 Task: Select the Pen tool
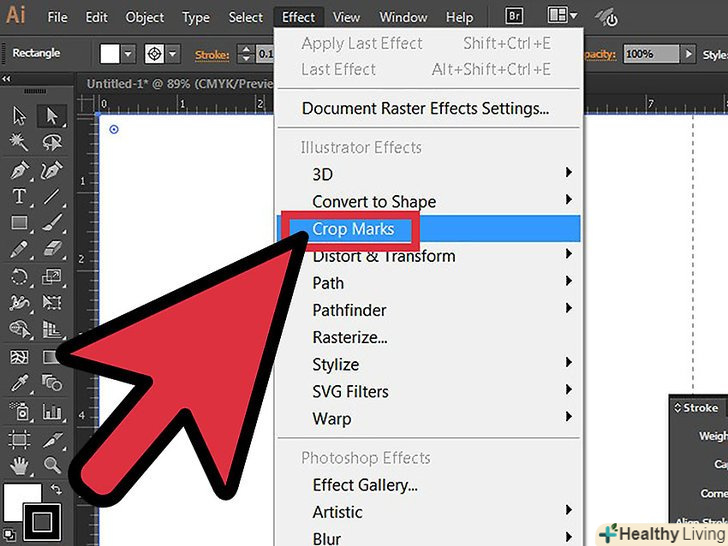tap(19, 170)
